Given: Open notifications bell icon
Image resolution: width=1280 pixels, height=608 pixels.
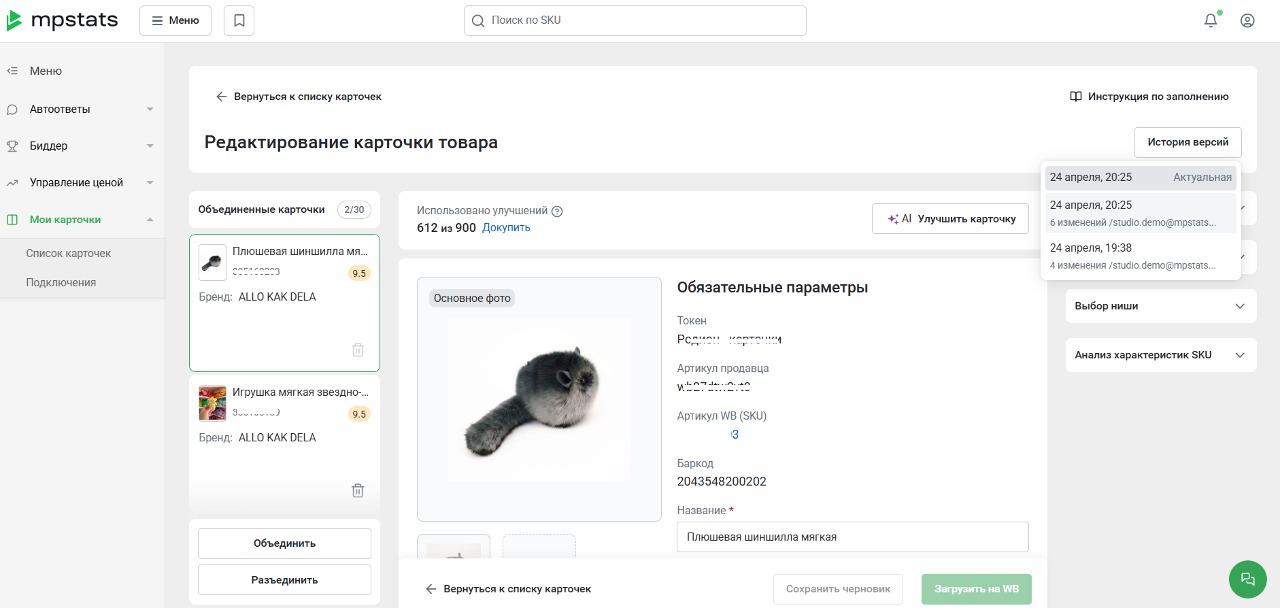Looking at the screenshot, I should (x=1211, y=20).
